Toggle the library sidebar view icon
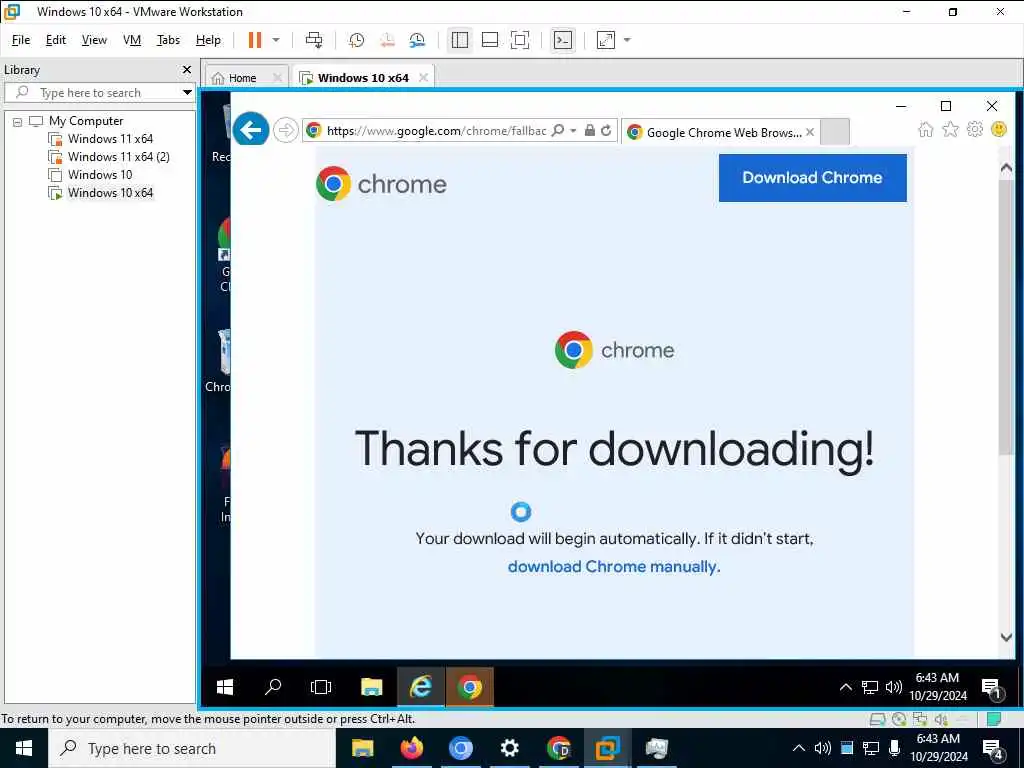The height and width of the screenshot is (768, 1024). coord(460,40)
